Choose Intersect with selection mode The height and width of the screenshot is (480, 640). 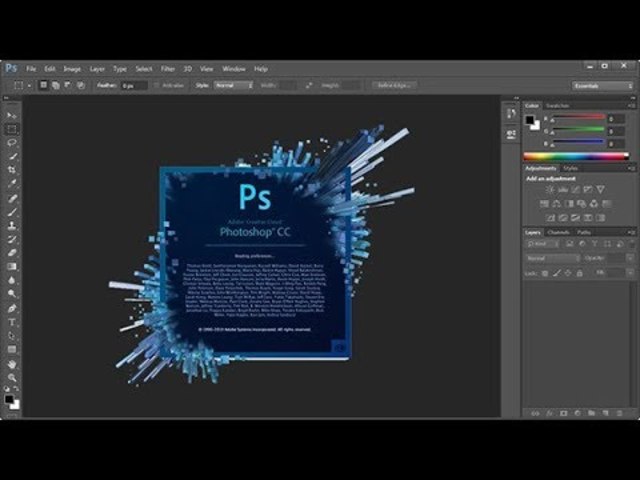coord(81,85)
